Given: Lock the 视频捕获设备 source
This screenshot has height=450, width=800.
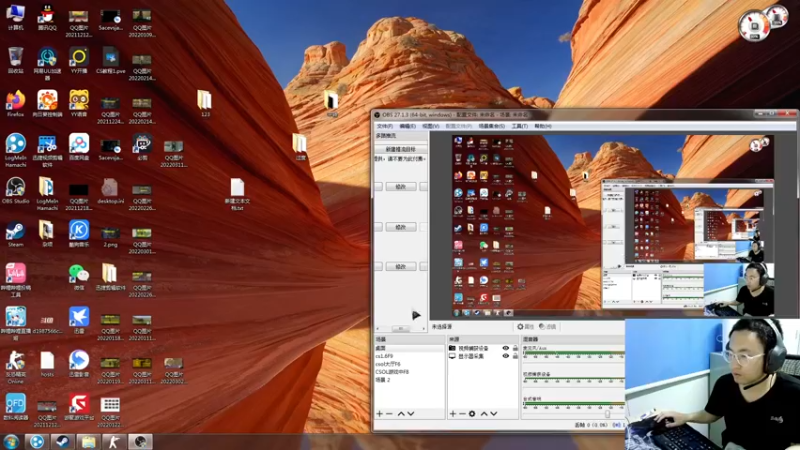Looking at the screenshot, I should [515, 348].
